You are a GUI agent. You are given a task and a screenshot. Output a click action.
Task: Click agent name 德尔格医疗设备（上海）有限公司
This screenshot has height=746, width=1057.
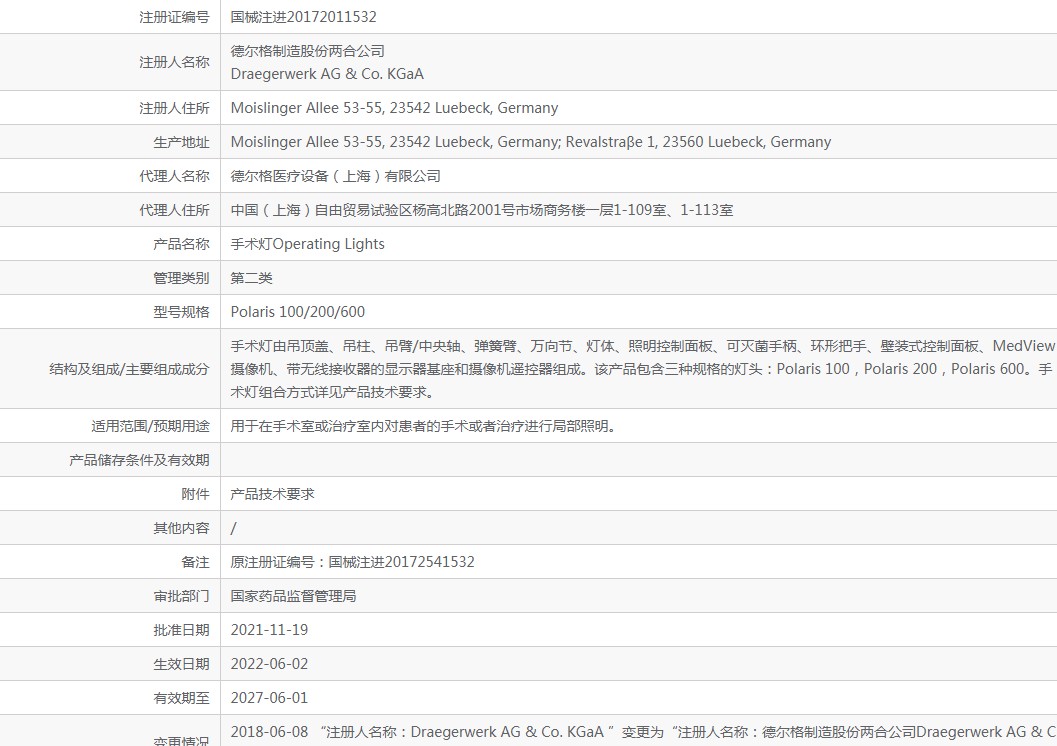[336, 176]
